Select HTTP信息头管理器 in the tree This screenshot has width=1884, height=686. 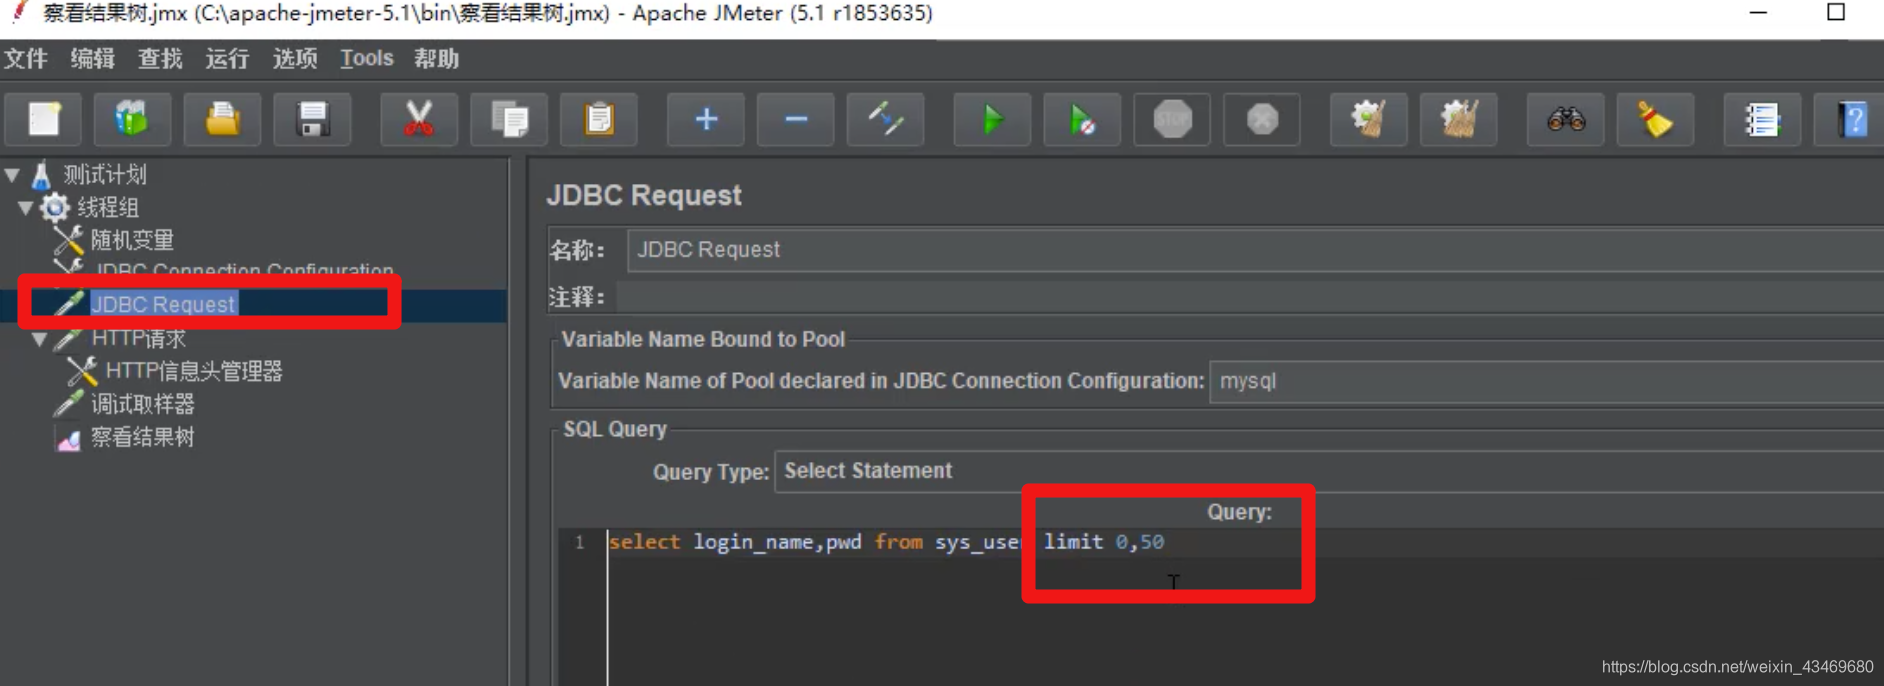194,371
